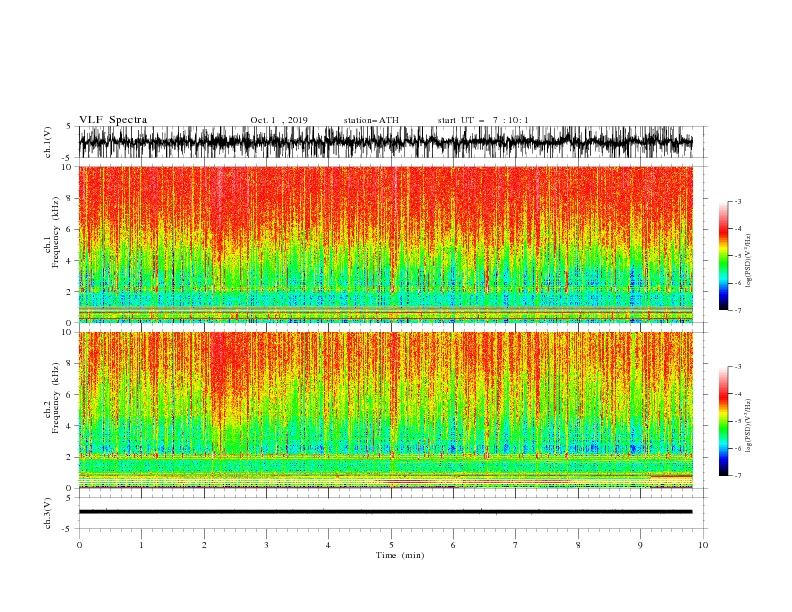Click the "-5" label on ch.2 color bar
The width and height of the screenshot is (792, 612).
737,421
